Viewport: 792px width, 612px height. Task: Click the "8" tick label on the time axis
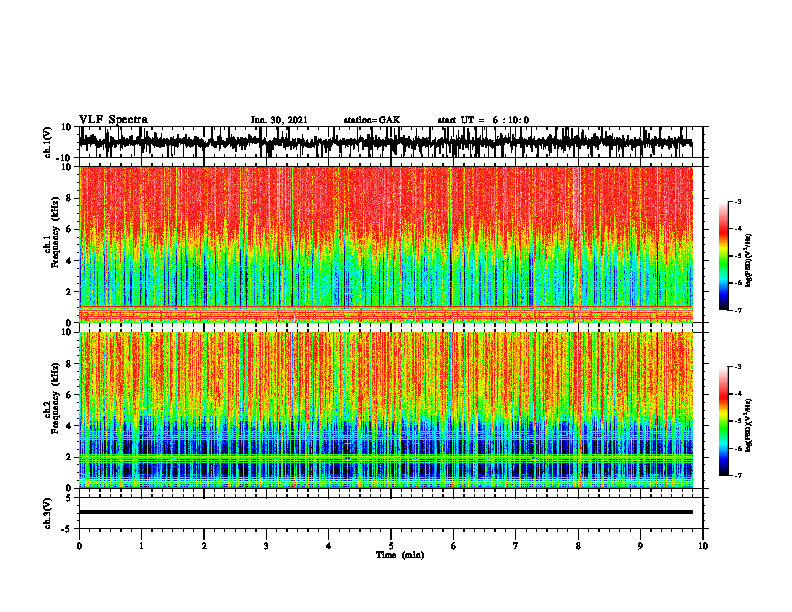pos(578,546)
